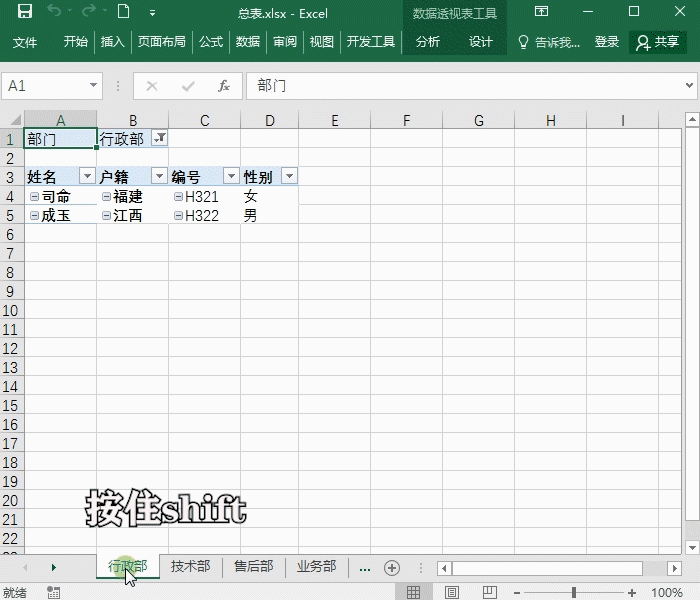Viewport: 700px width, 600px height.
Task: Click the confirm checkmark in formula bar
Action: pos(188,86)
